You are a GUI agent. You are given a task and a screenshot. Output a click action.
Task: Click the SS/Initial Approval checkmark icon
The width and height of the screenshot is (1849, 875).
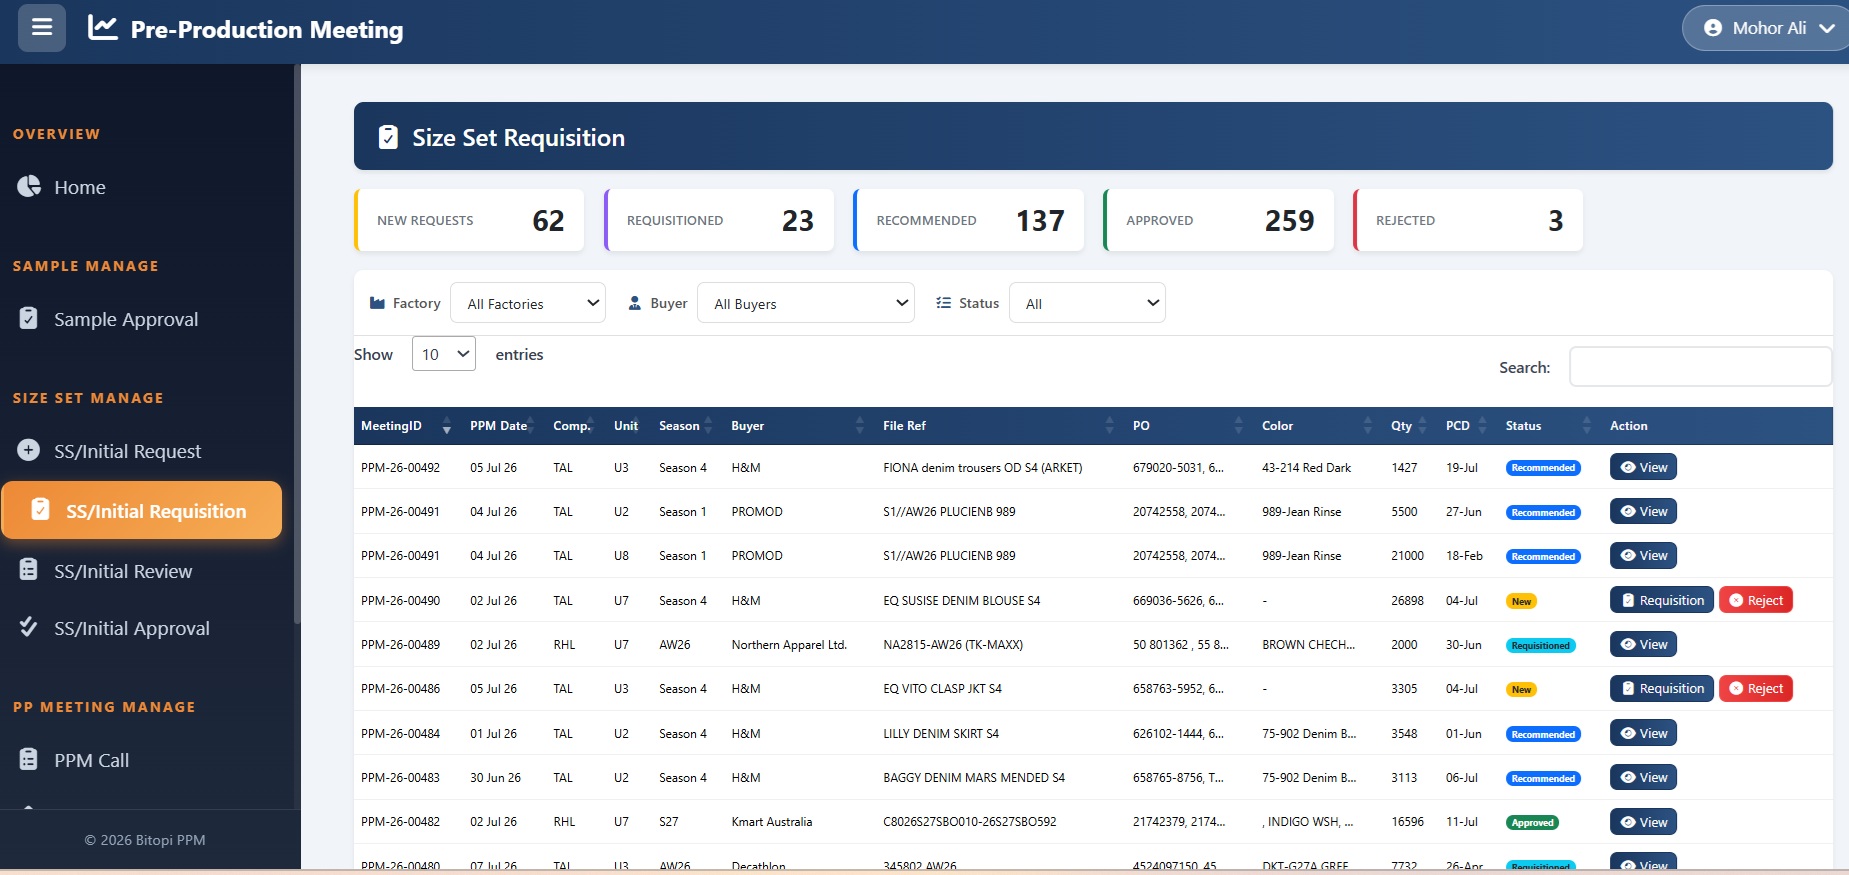click(x=29, y=626)
